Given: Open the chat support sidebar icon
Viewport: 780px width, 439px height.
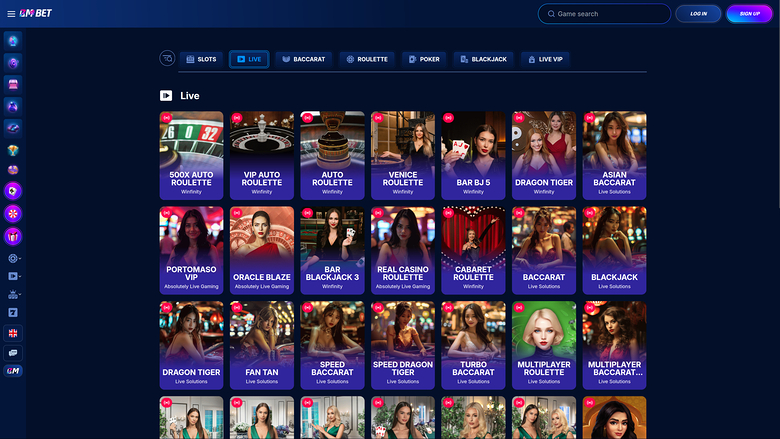Looking at the screenshot, I should coord(13,352).
